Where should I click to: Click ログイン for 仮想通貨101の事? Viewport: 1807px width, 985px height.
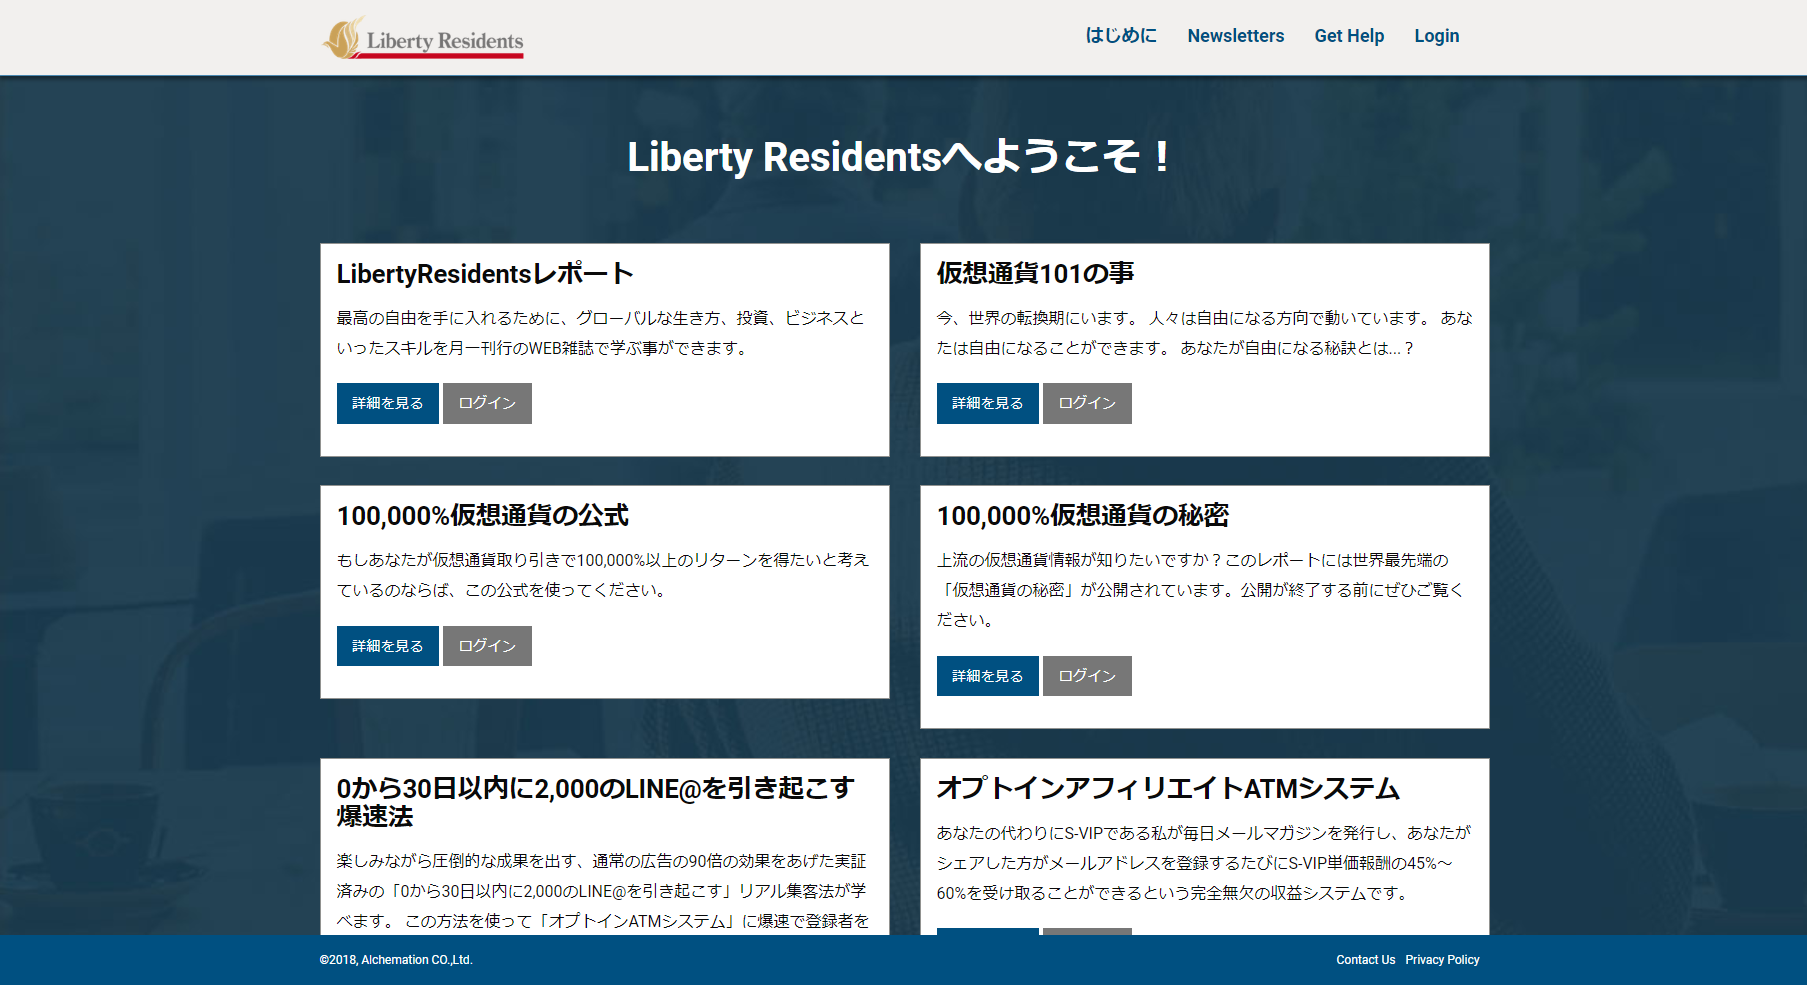coord(1087,403)
